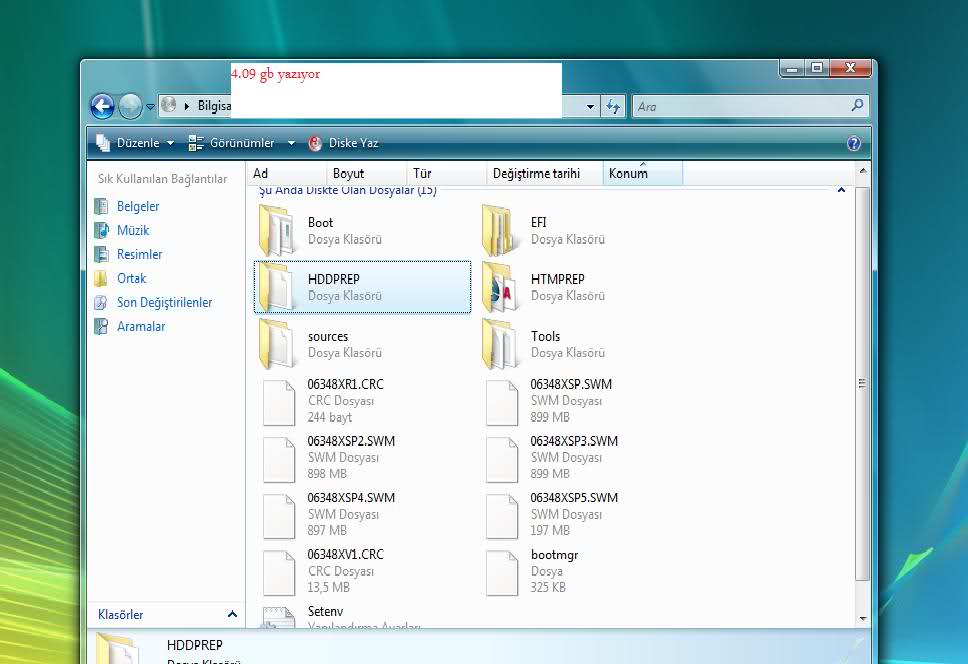The width and height of the screenshot is (968, 664).
Task: Select the sources folder icon
Action: point(276,344)
